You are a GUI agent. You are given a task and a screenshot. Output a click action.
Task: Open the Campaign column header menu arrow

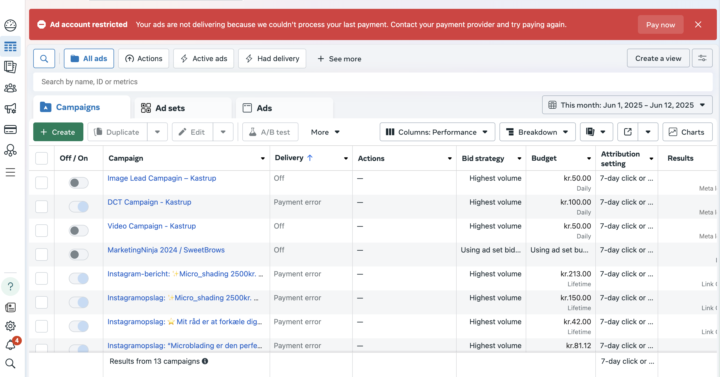tap(263, 158)
